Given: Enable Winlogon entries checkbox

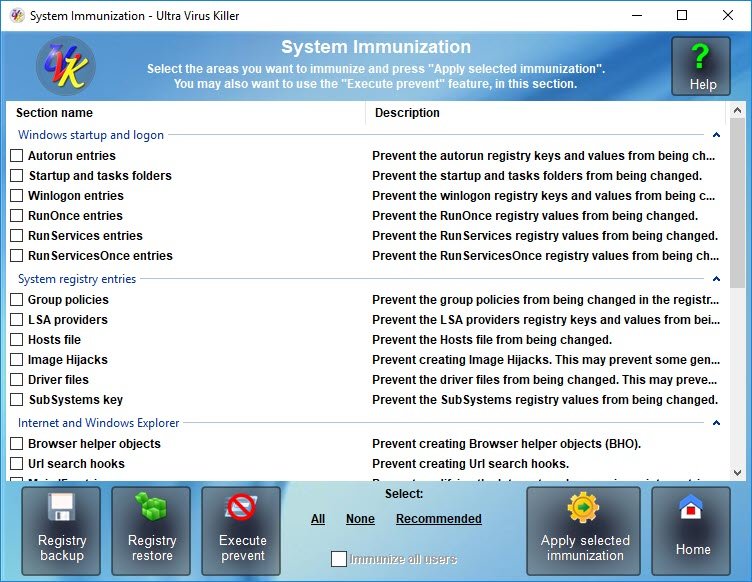Looking at the screenshot, I should point(17,196).
